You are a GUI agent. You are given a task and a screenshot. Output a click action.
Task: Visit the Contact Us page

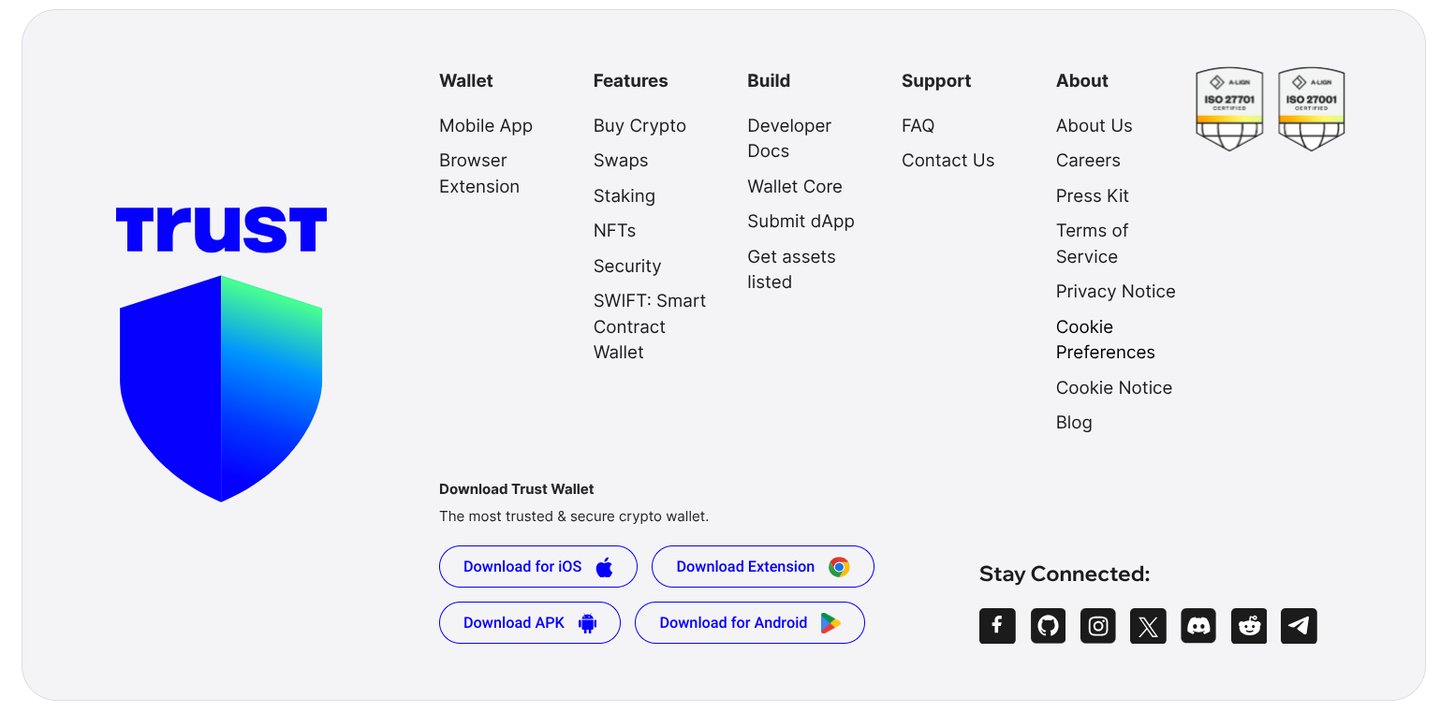947,160
